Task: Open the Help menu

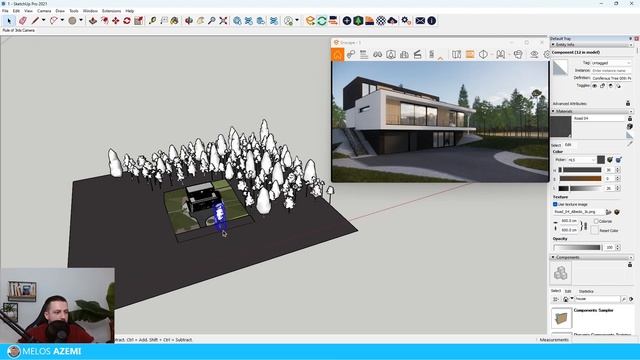Action: point(130,11)
